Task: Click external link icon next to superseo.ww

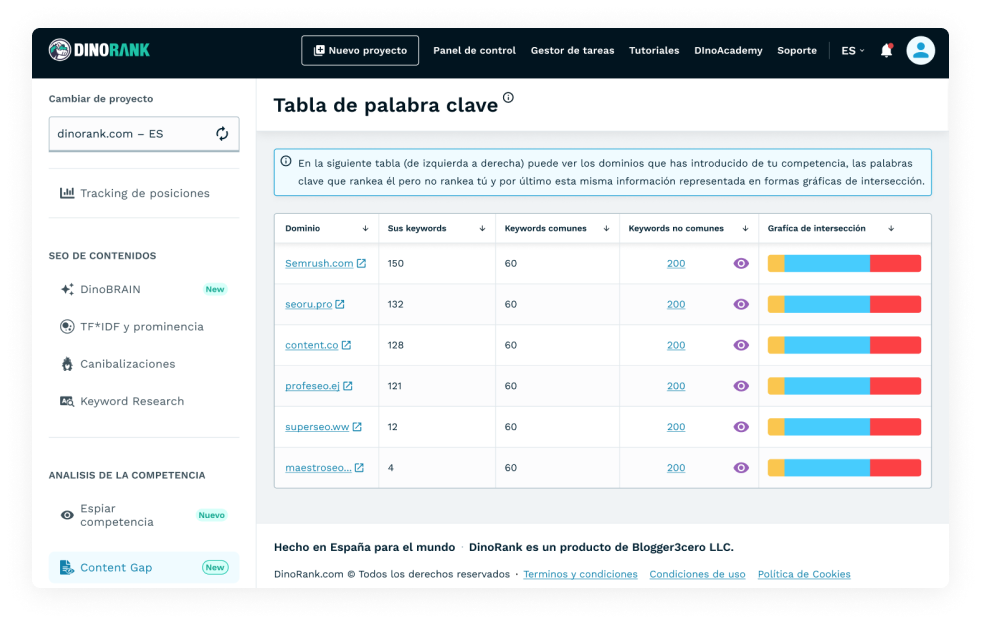Action: click(x=357, y=427)
